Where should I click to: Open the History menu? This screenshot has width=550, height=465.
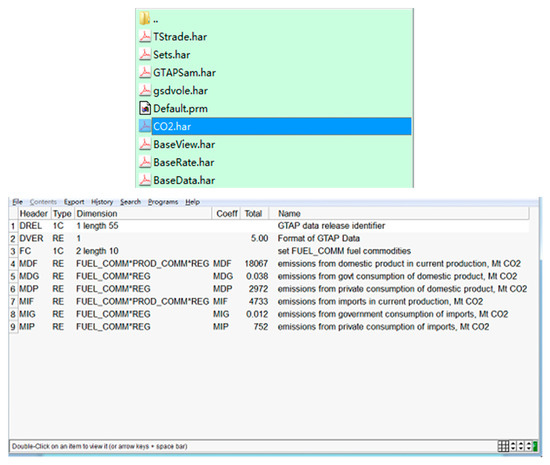point(102,202)
